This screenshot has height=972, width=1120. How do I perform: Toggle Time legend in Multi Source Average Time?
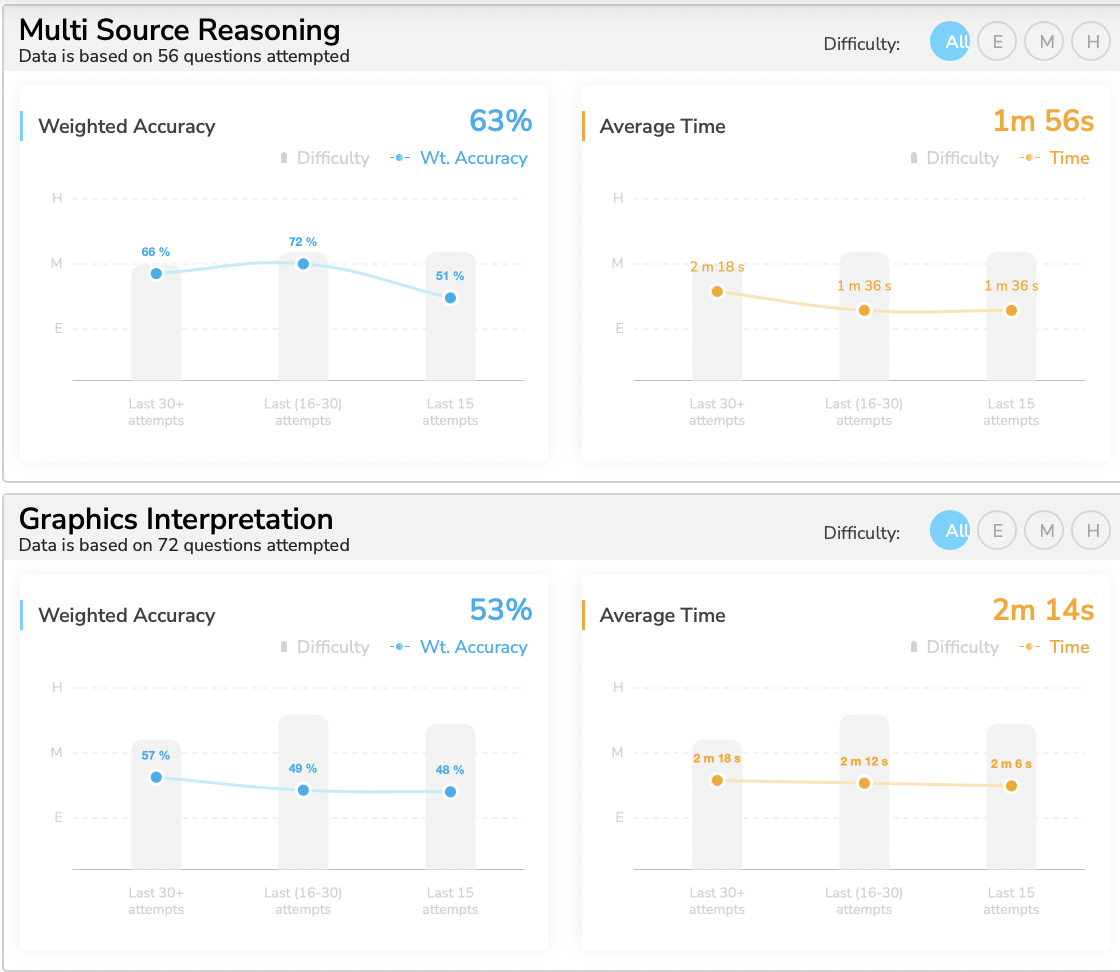coord(1057,158)
